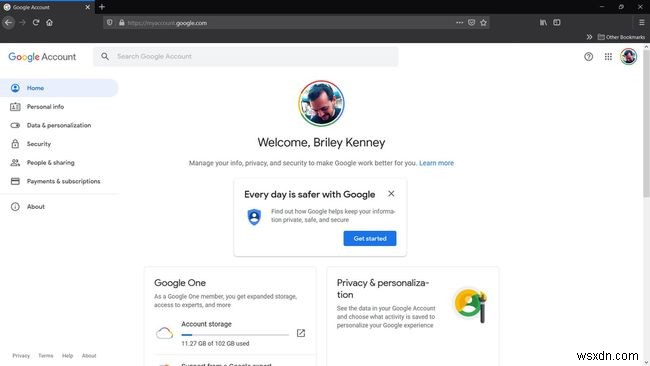650x366 pixels.
Task: Save page to Pocket icon
Action: 471,23
